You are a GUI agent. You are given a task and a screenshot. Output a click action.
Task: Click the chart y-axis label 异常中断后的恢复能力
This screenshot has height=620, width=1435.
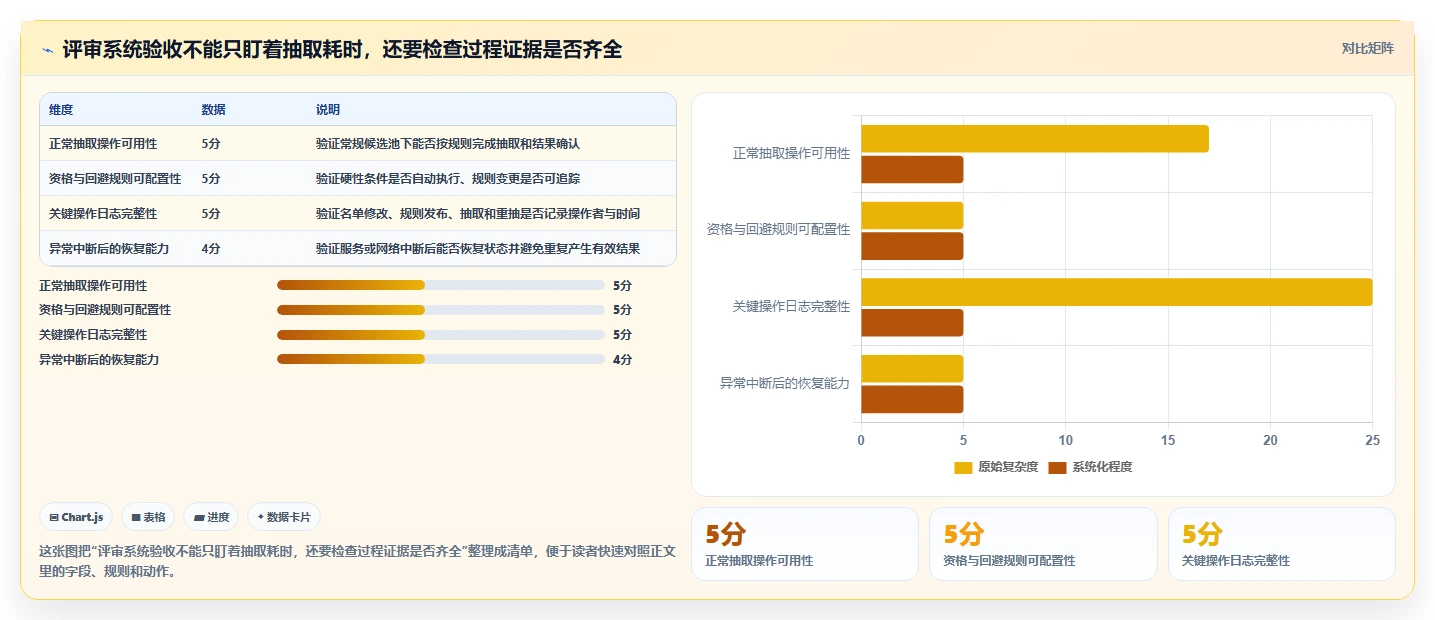point(785,383)
